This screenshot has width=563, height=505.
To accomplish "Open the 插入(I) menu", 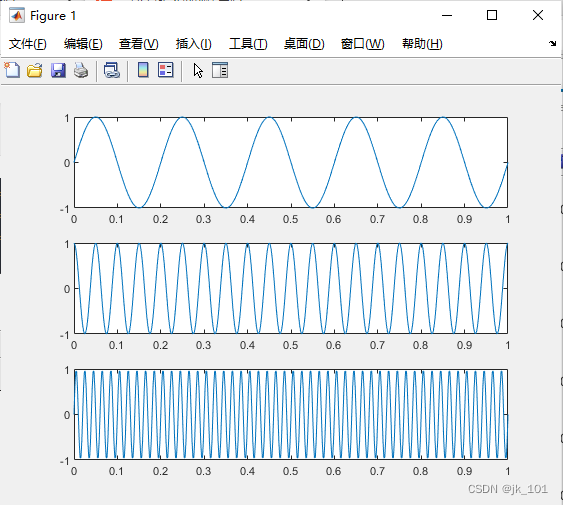I will tap(194, 44).
